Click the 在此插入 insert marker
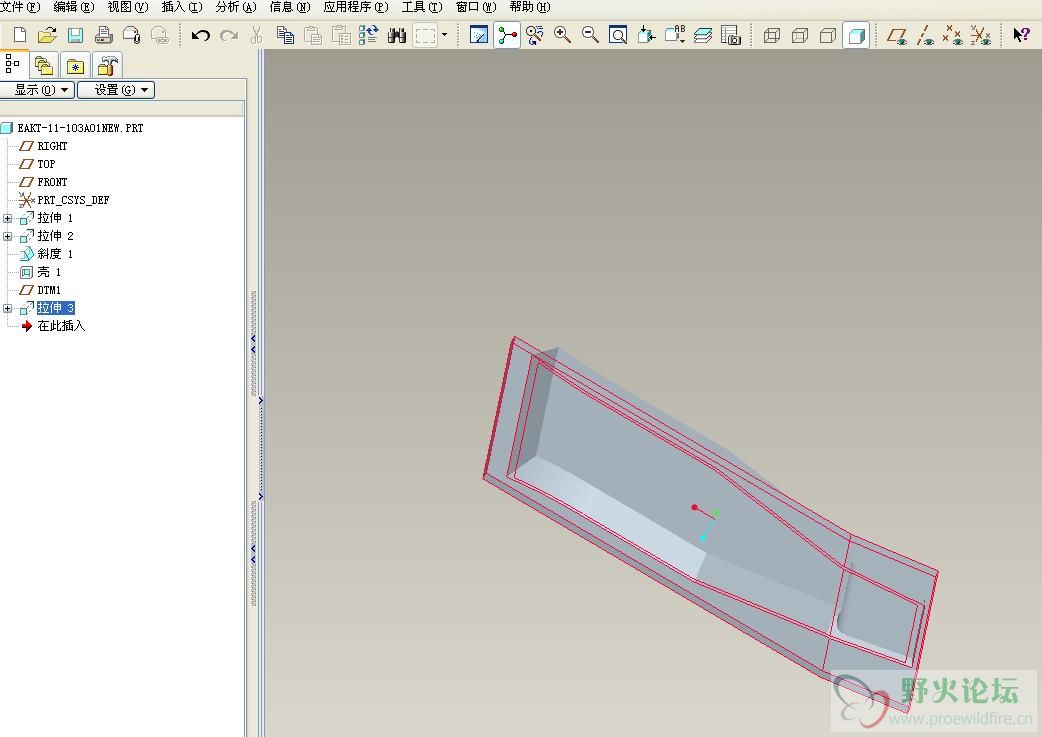This screenshot has width=1042, height=737. tap(60, 326)
